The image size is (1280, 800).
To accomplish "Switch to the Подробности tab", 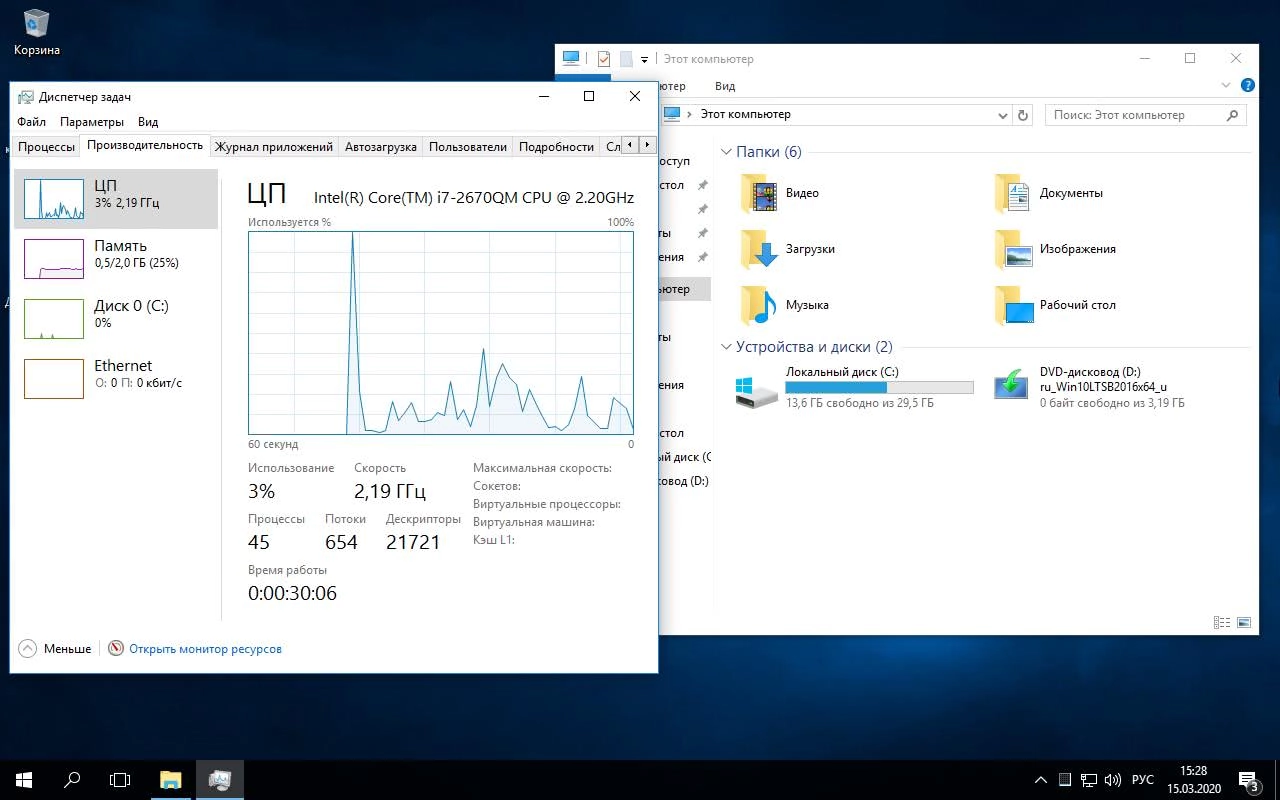I will tap(556, 147).
